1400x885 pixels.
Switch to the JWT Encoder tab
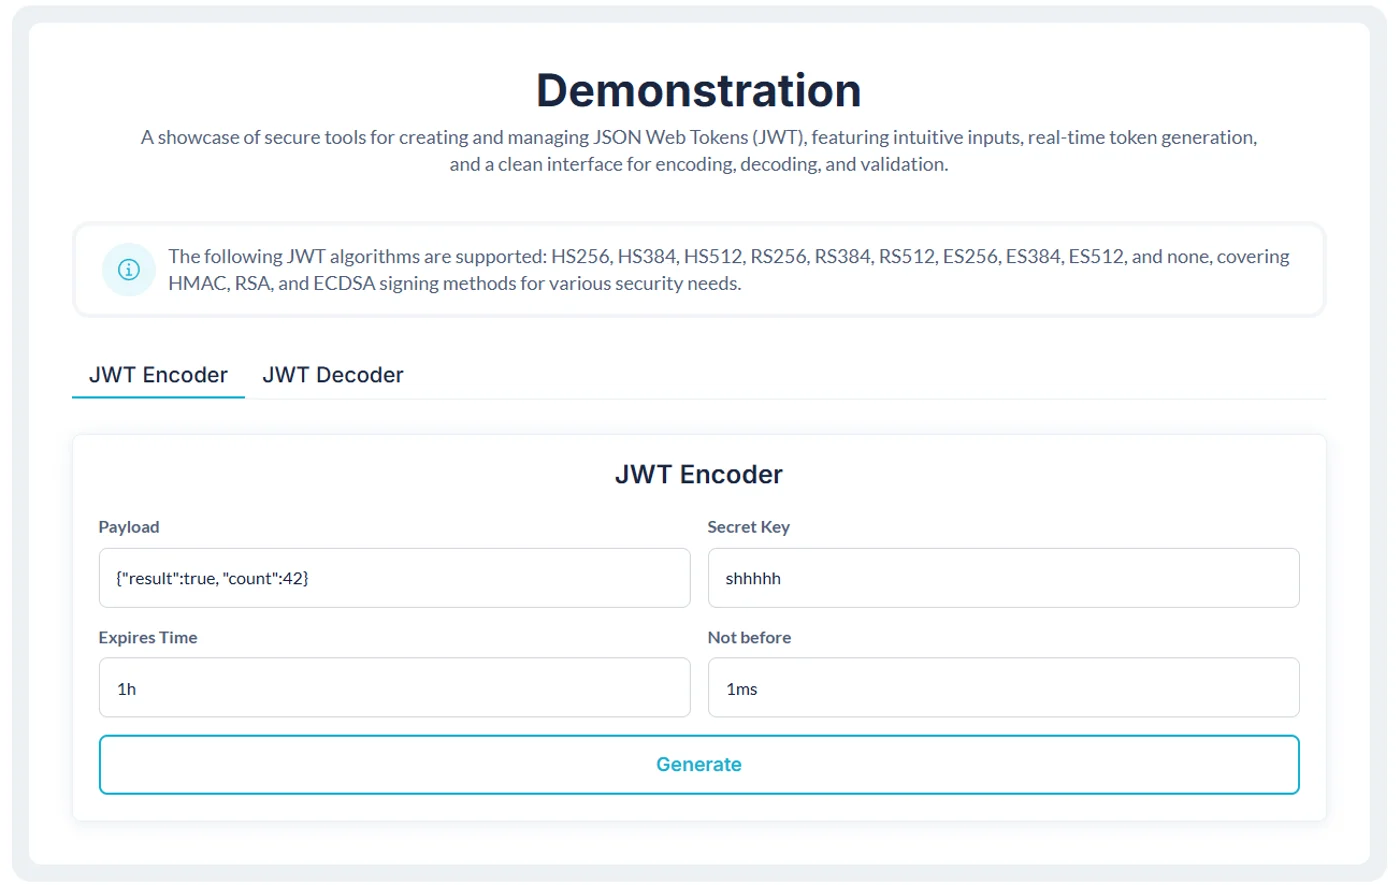pyautogui.click(x=158, y=375)
